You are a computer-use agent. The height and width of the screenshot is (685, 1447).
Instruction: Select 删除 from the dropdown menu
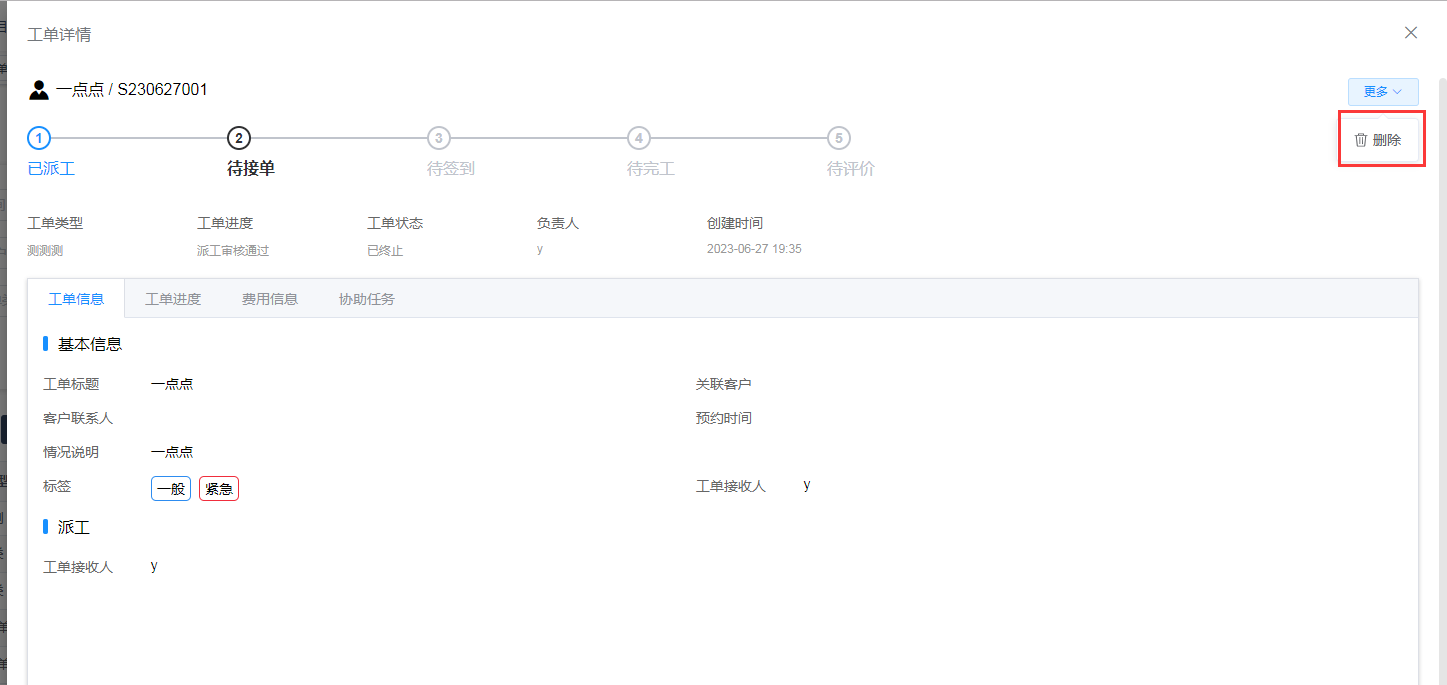pyautogui.click(x=1385, y=140)
